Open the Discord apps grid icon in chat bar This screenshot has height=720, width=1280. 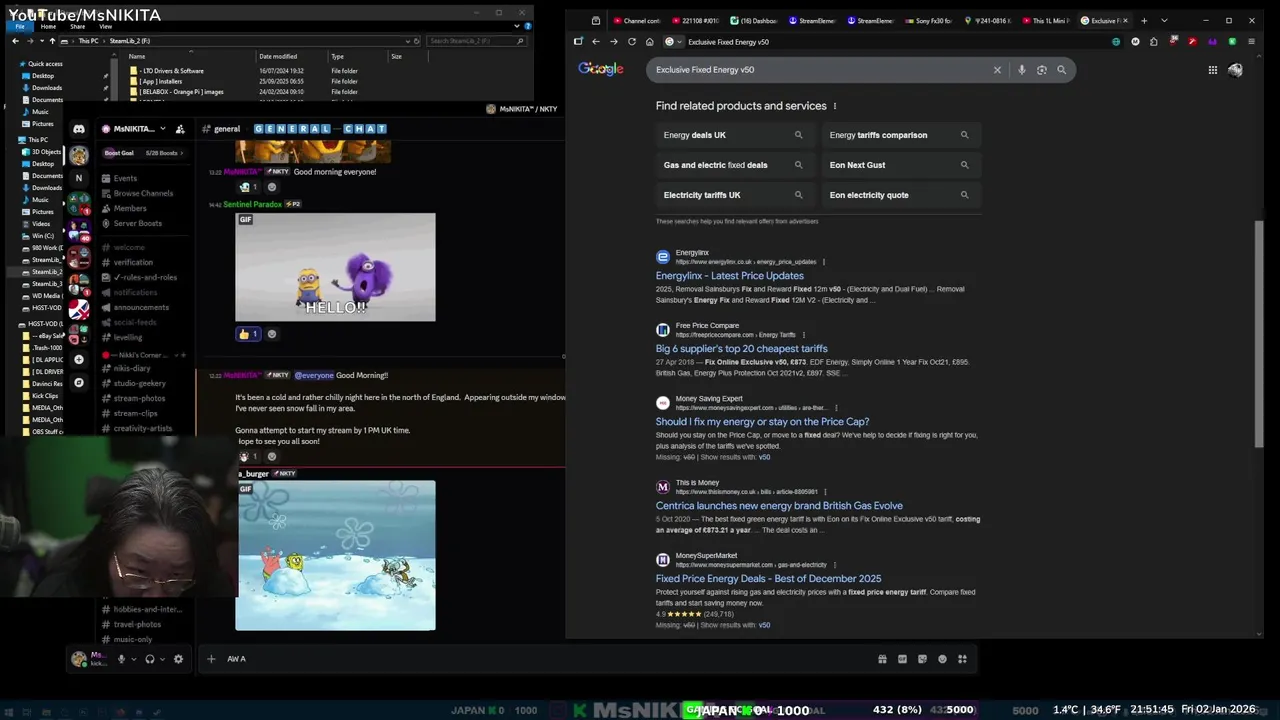coord(962,659)
